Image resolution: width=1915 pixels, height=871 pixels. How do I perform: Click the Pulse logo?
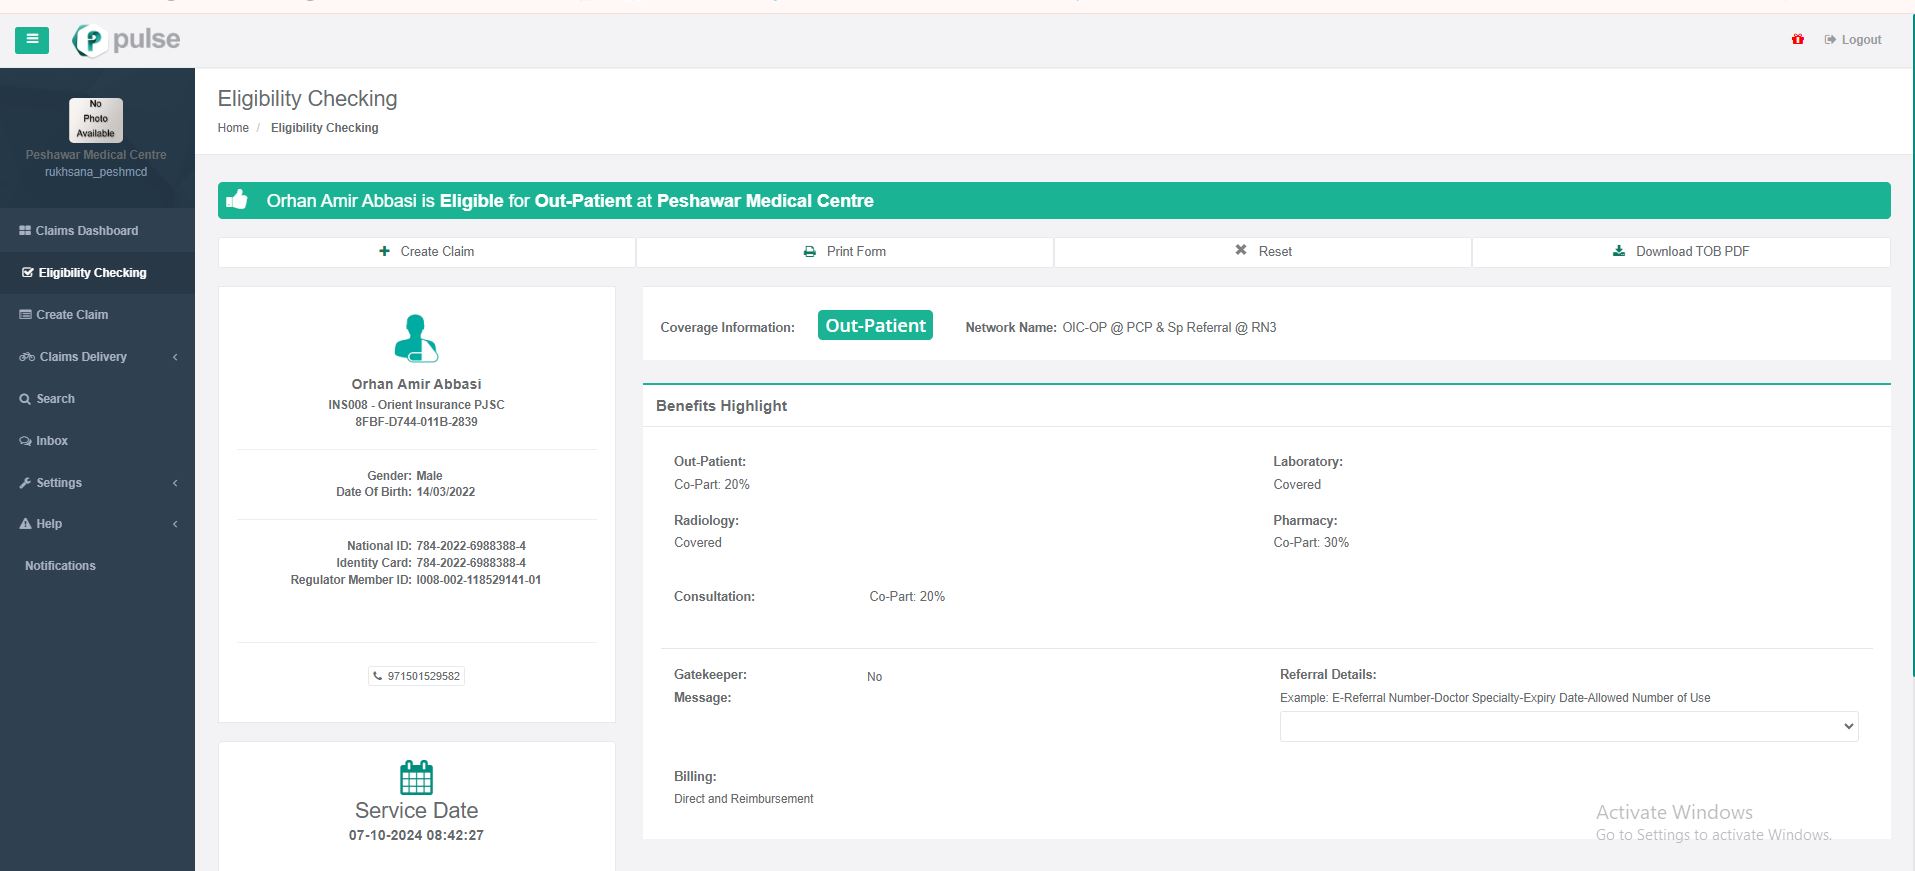pyautogui.click(x=127, y=40)
